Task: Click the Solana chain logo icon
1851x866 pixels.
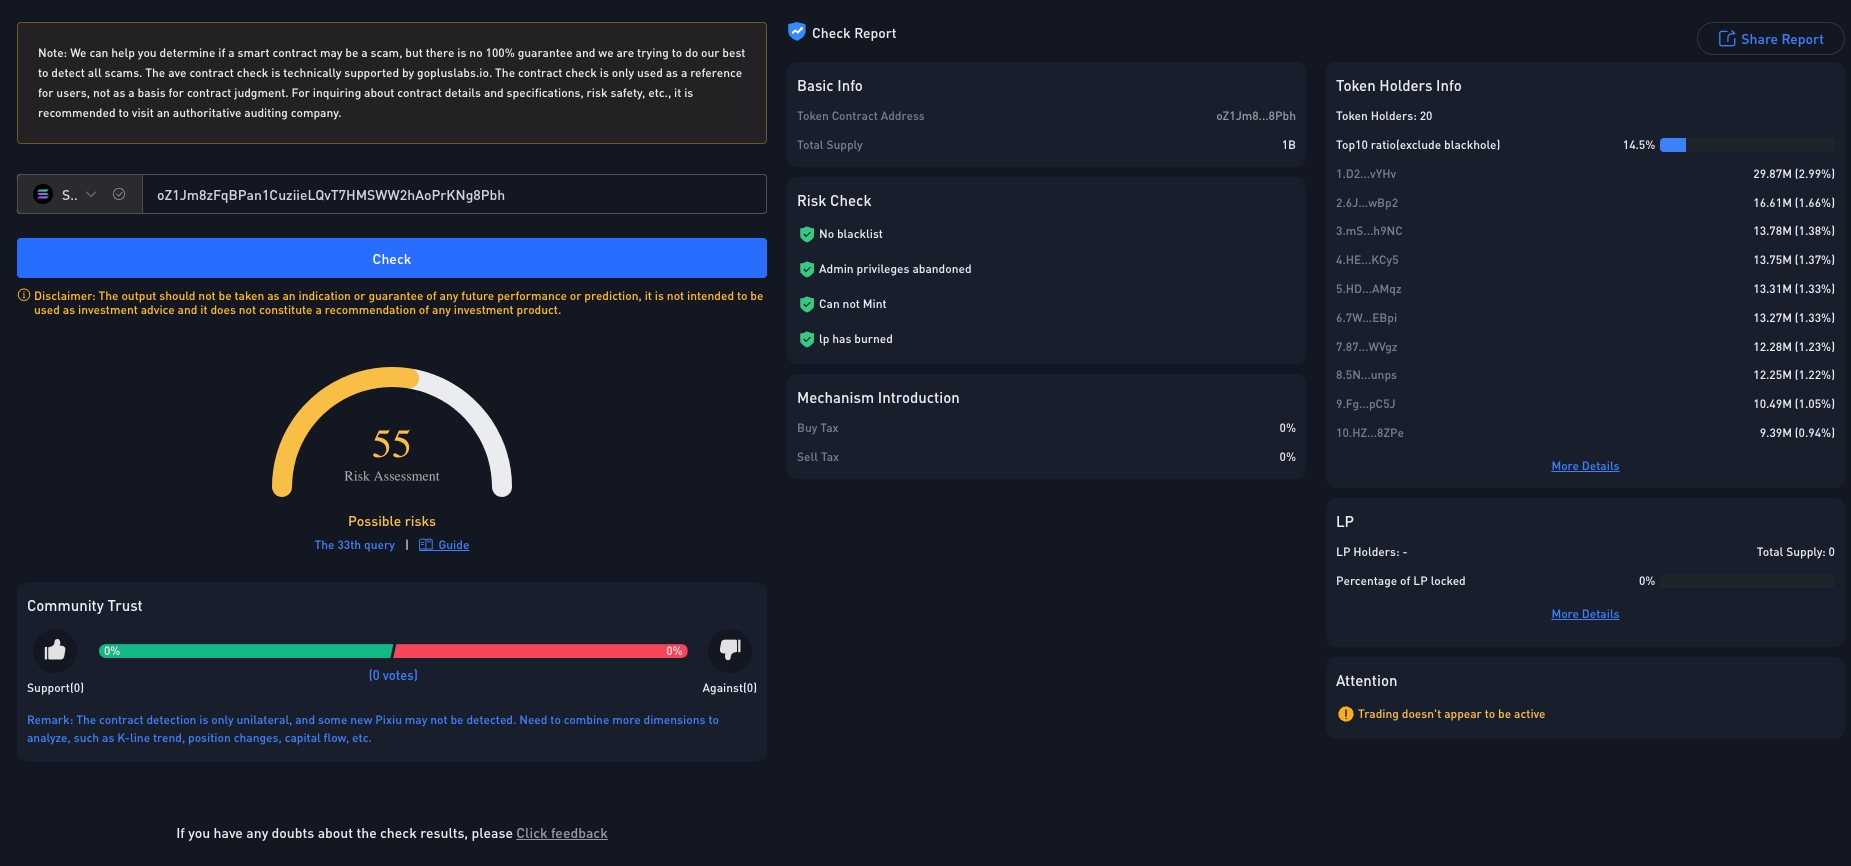Action: pyautogui.click(x=43, y=195)
